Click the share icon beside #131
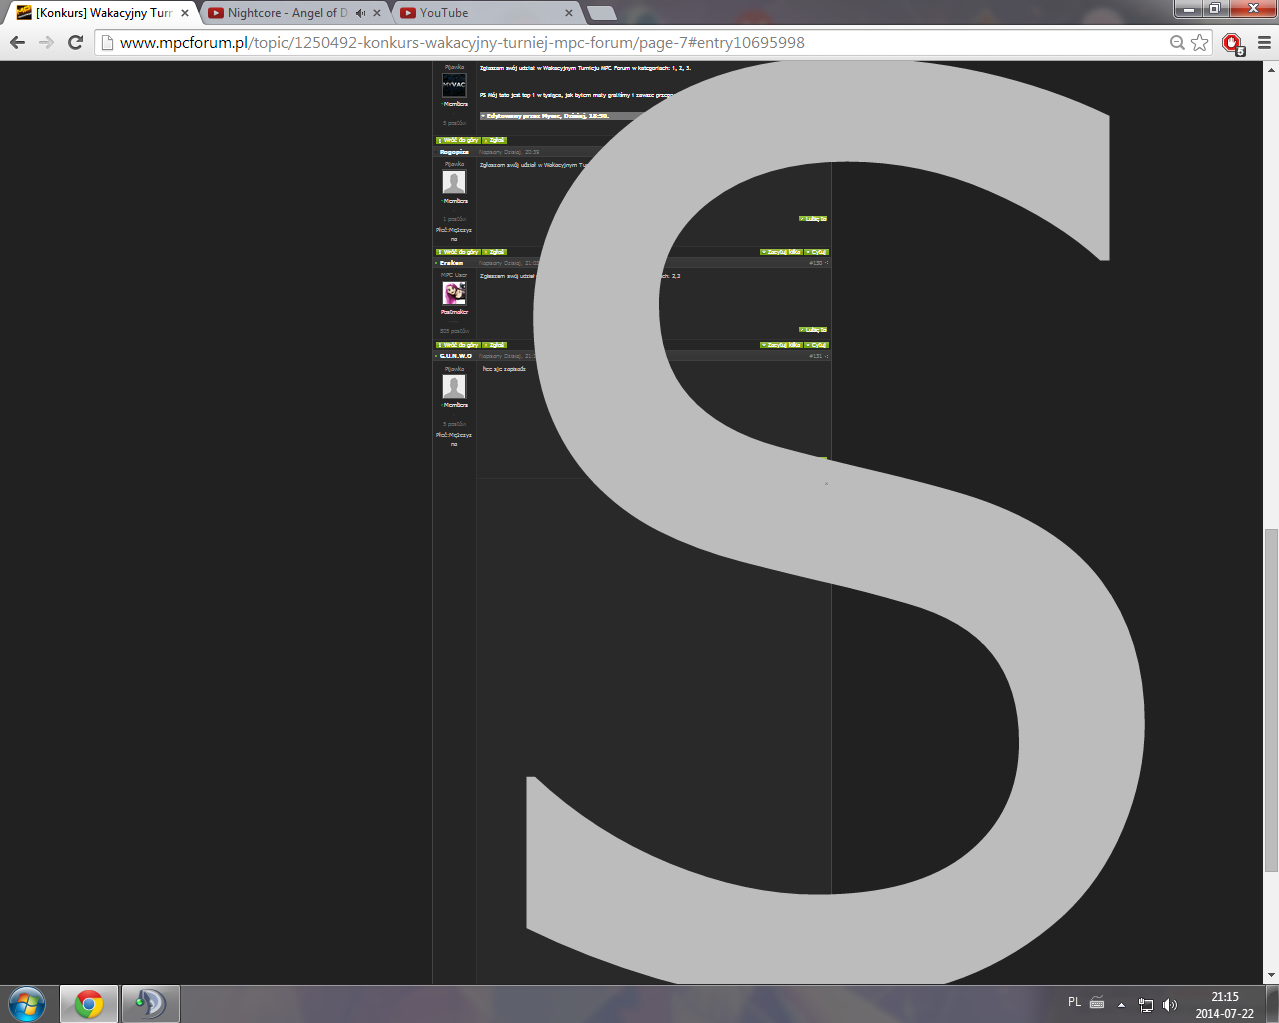 click(x=827, y=356)
